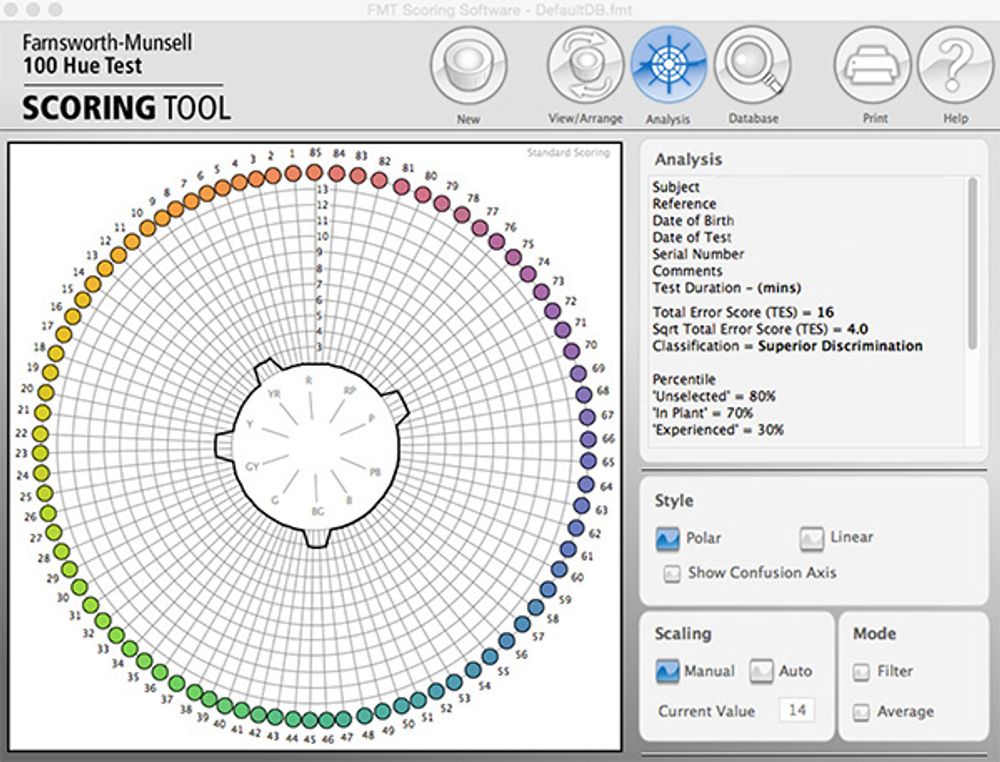Click the Print toolbar icon

(873, 66)
